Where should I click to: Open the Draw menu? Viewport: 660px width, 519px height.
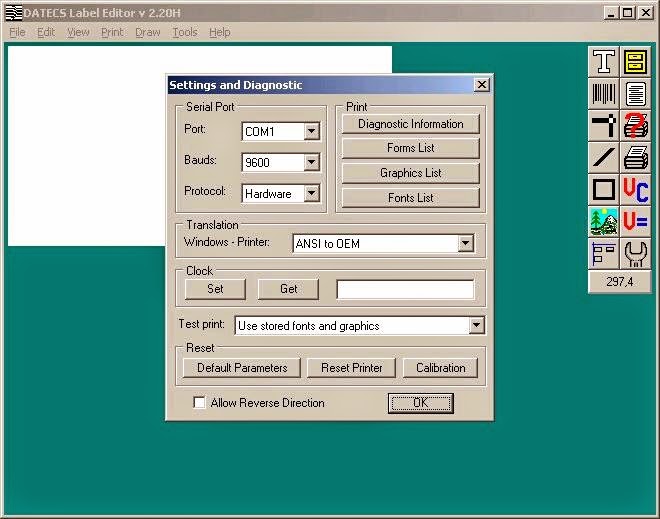point(148,32)
